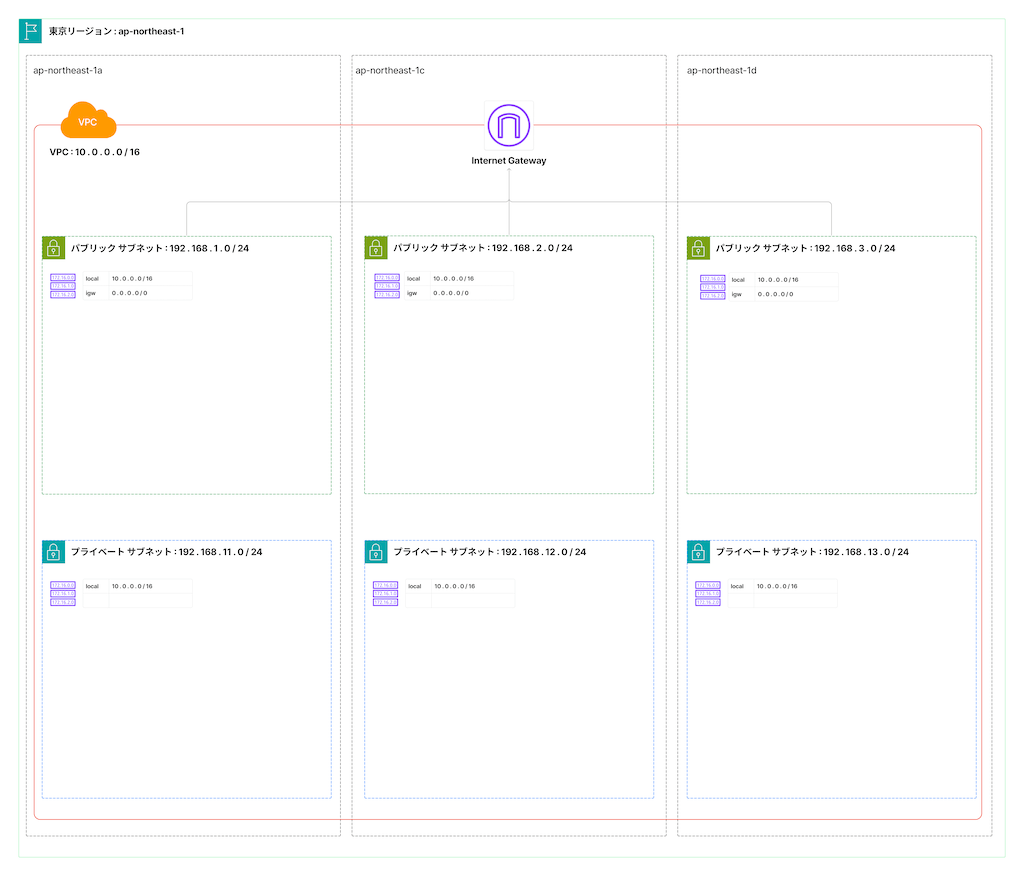Click the "パブリック サブネット : 192.168.3.0/24" title

coord(805,248)
